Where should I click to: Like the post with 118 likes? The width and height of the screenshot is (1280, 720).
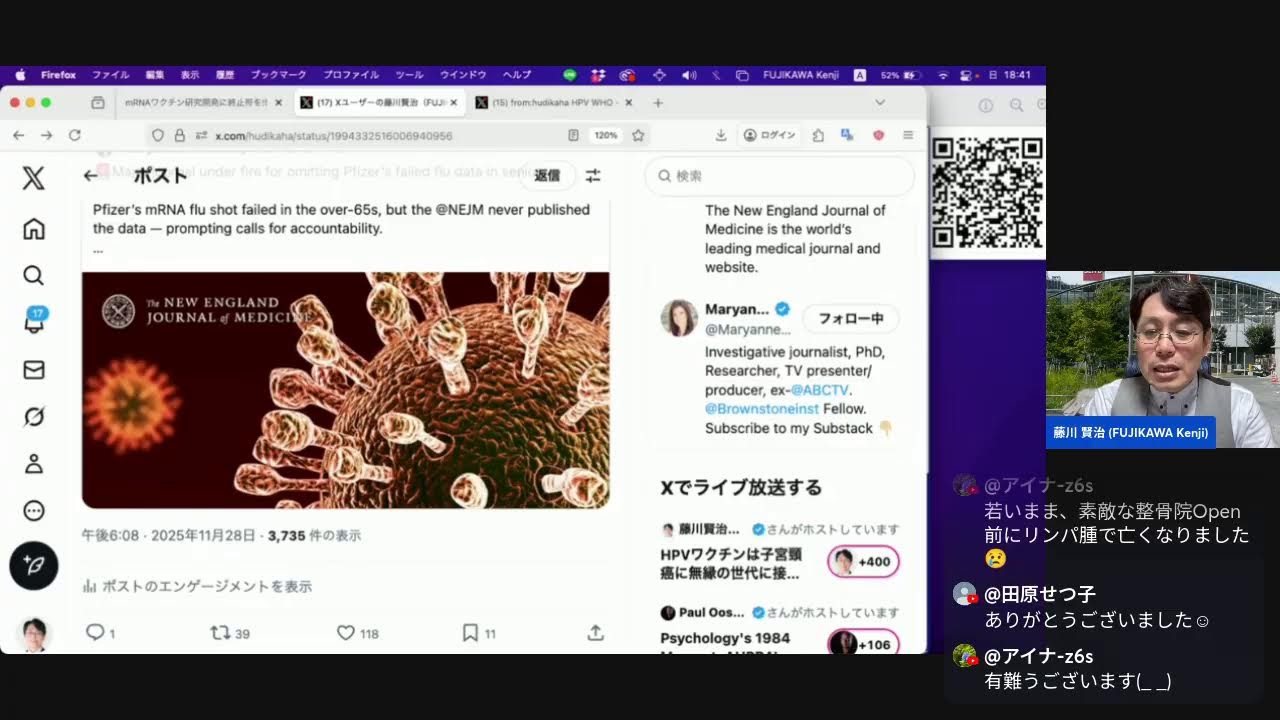(x=346, y=633)
